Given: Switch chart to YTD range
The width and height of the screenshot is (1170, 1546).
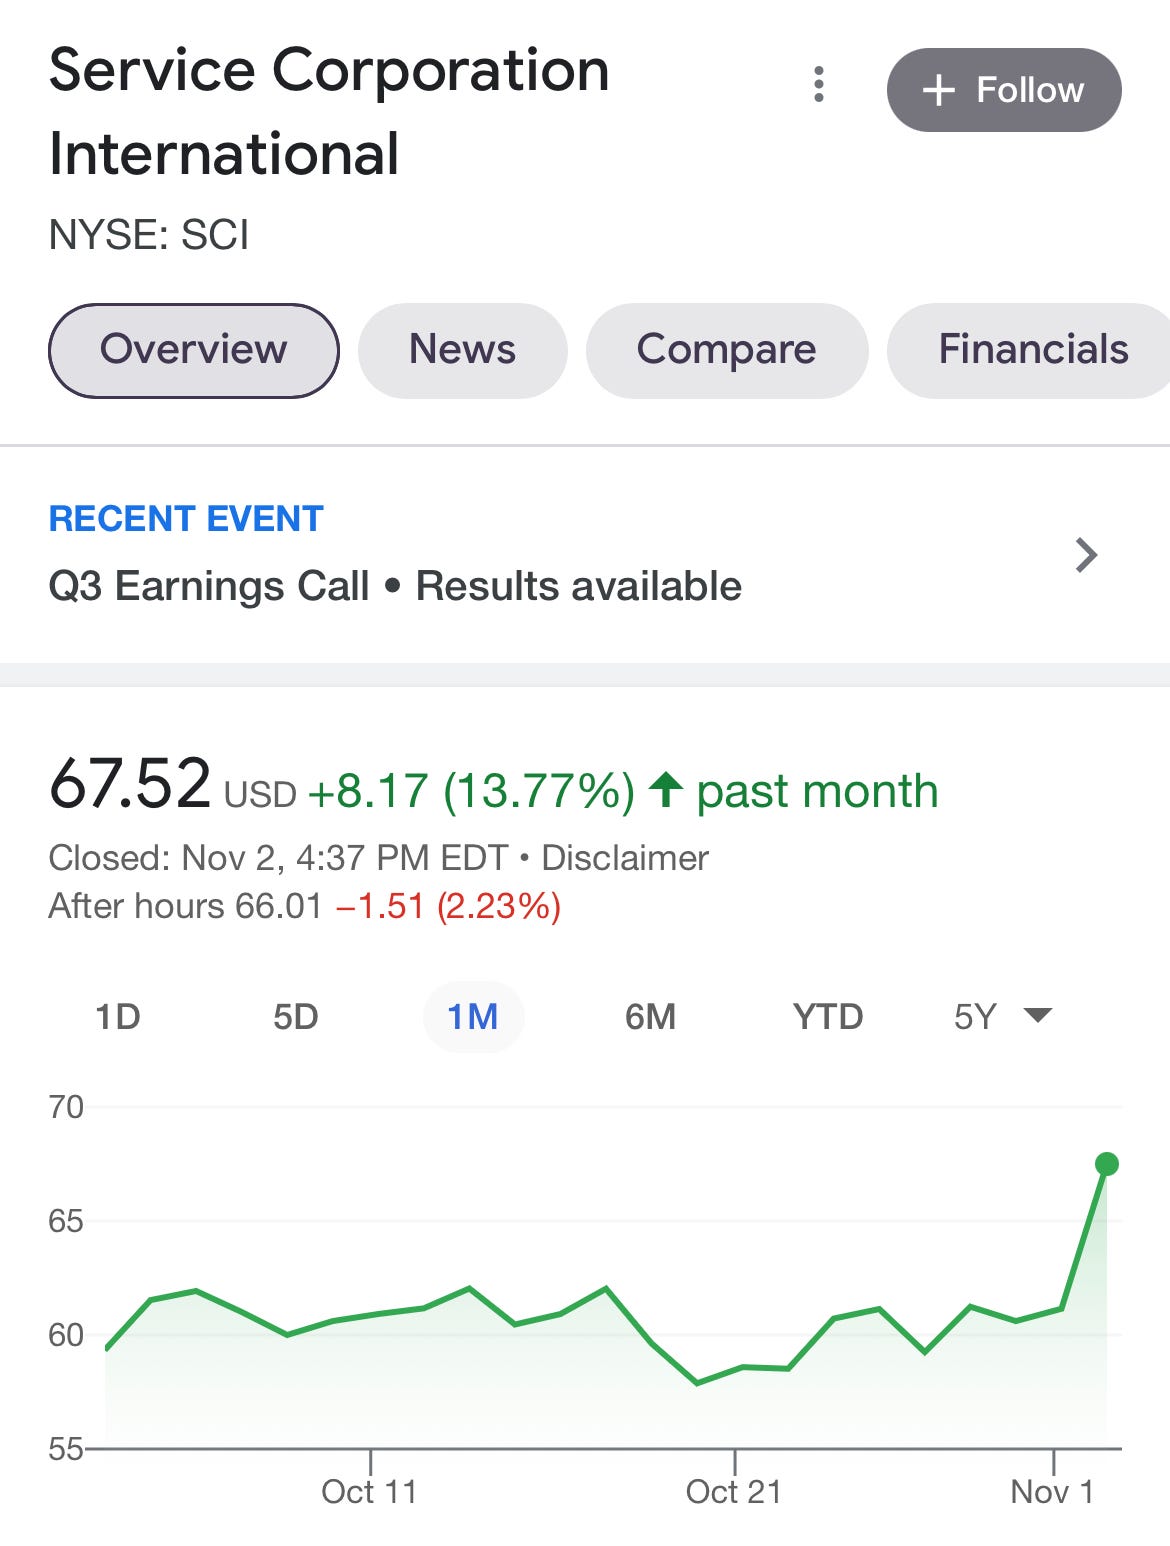Looking at the screenshot, I should 828,1017.
